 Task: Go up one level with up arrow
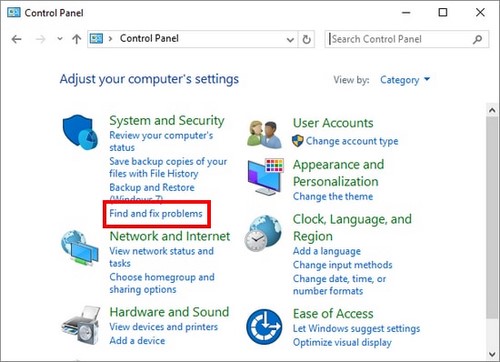click(77, 39)
